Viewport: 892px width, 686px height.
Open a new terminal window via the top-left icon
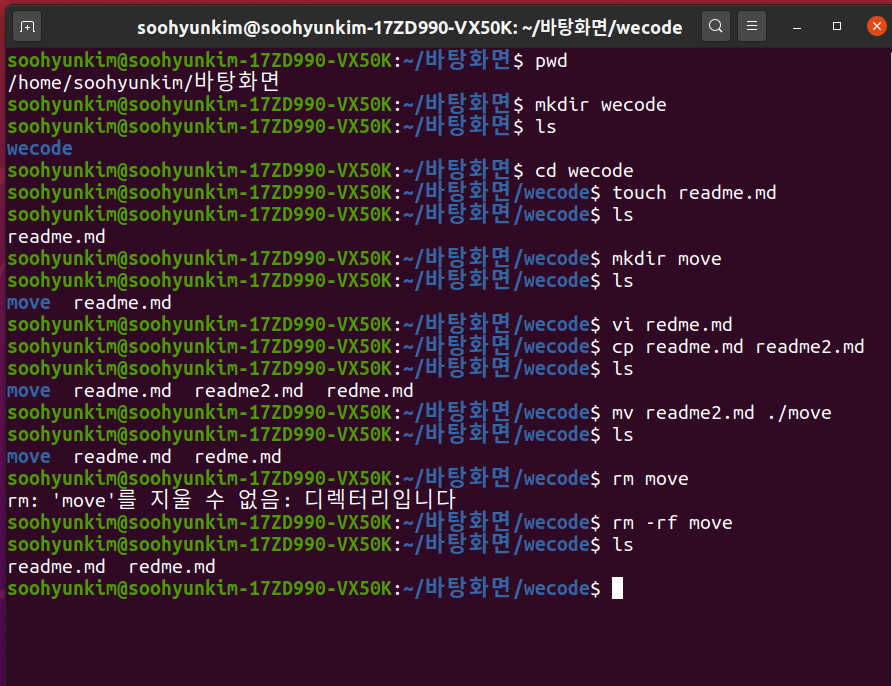pos(26,26)
